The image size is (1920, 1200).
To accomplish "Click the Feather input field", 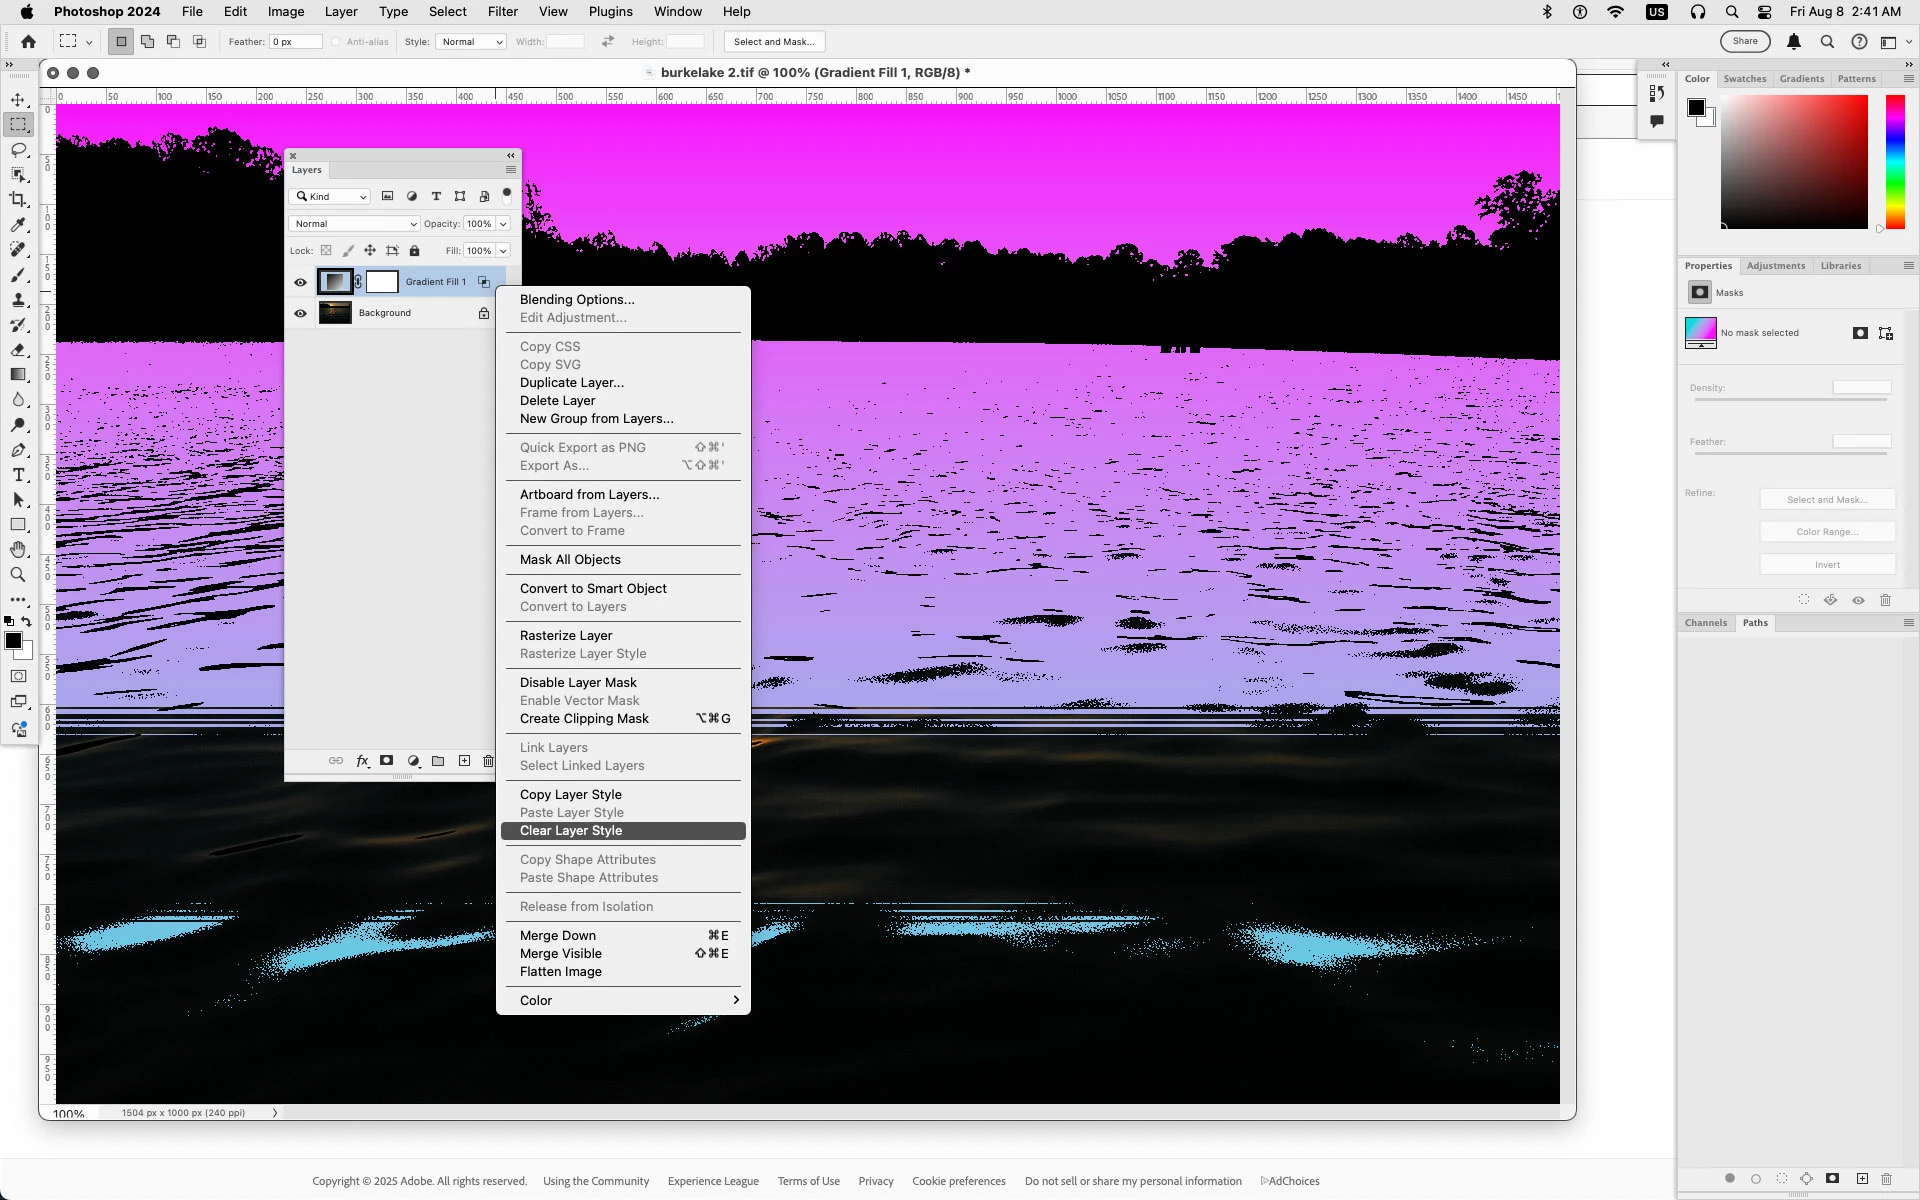I will pos(296,42).
